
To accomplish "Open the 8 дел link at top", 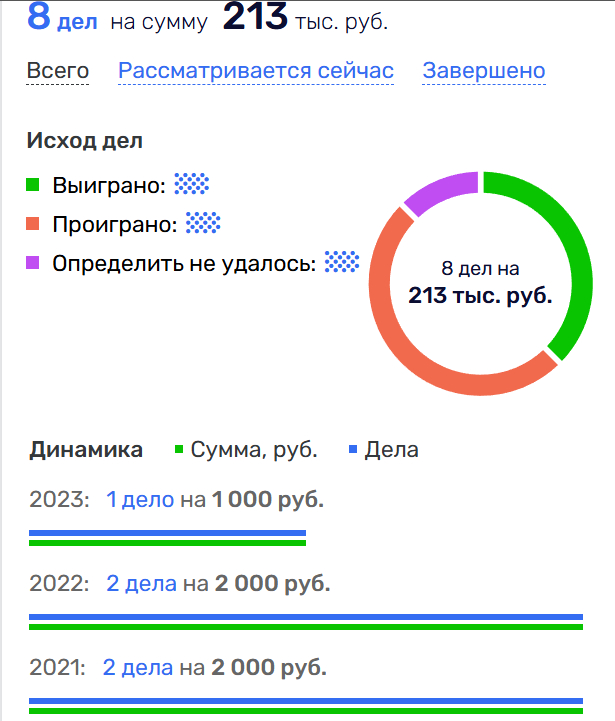I will 61,19.
